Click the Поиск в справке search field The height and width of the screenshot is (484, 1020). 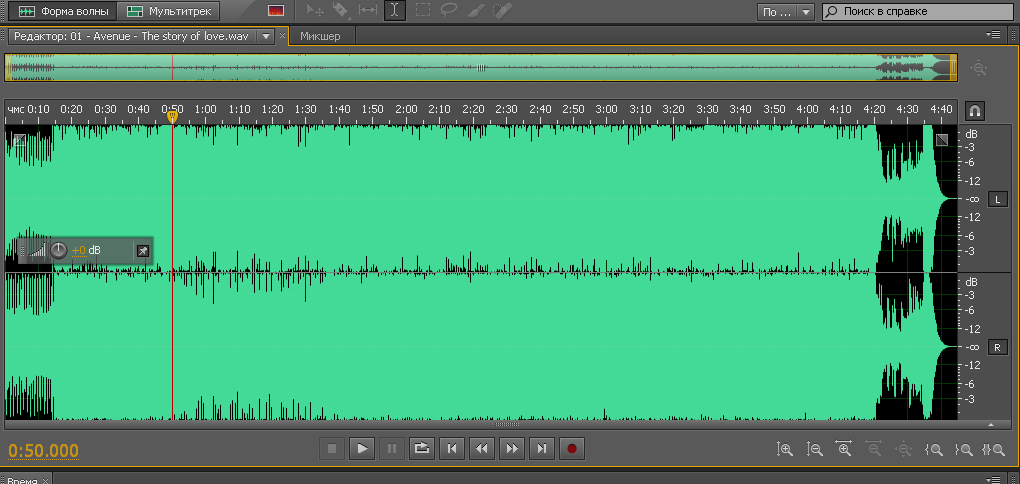pyautogui.click(x=918, y=12)
